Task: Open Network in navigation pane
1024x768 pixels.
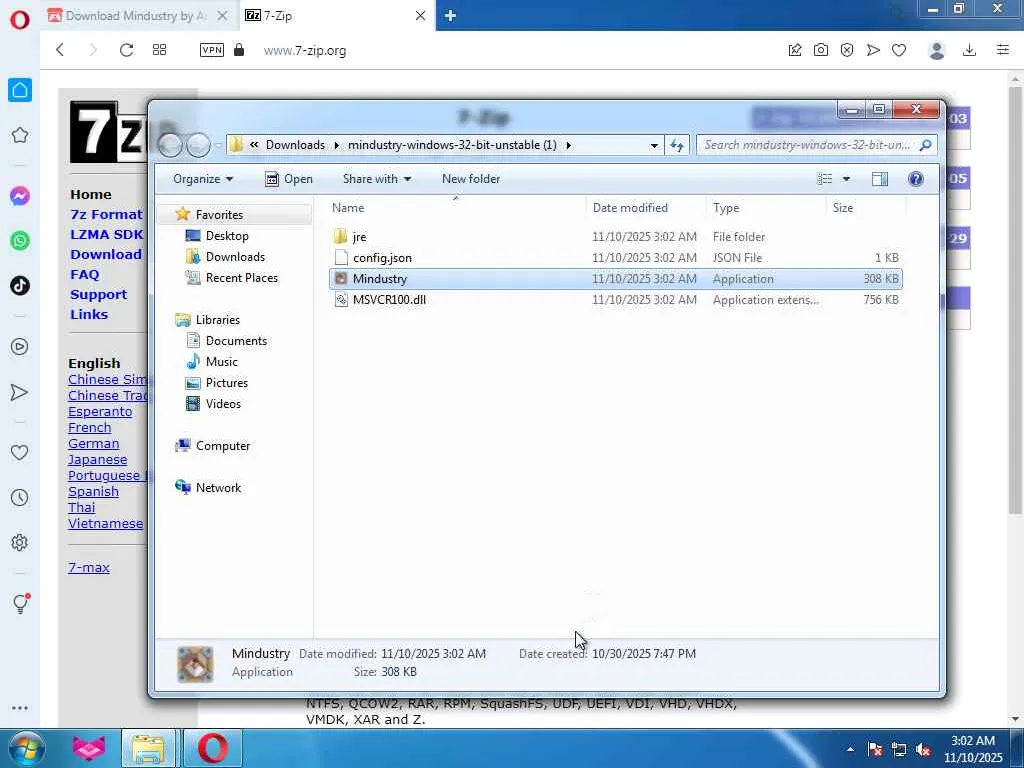Action: (218, 487)
